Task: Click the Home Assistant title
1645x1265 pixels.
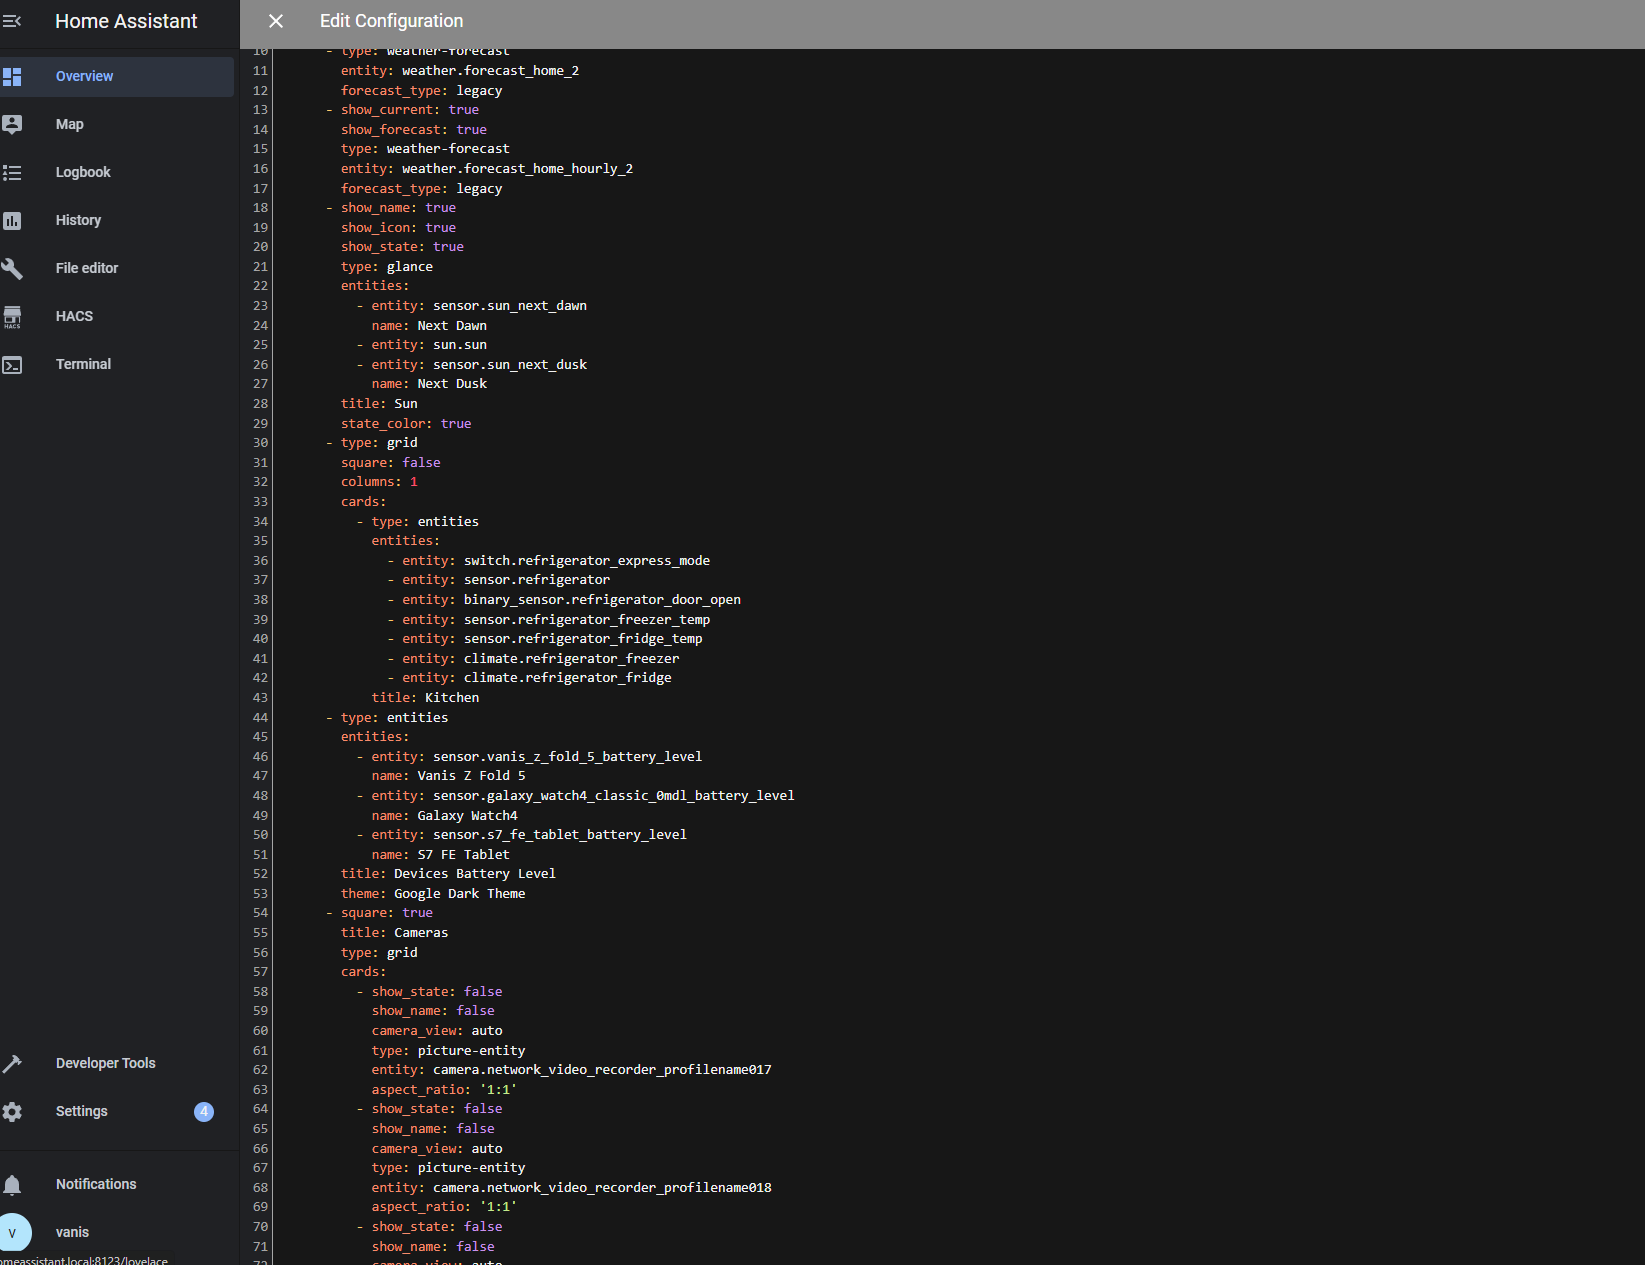Action: click(x=126, y=21)
